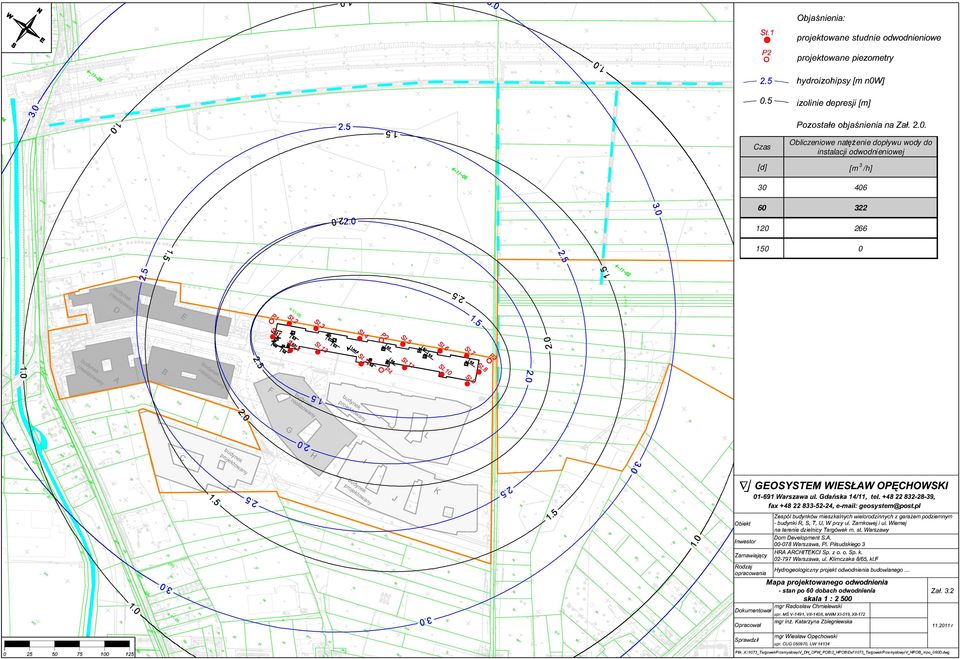
Task: Click the 'Rodzaj opracowania' row label
Action: pos(750,570)
